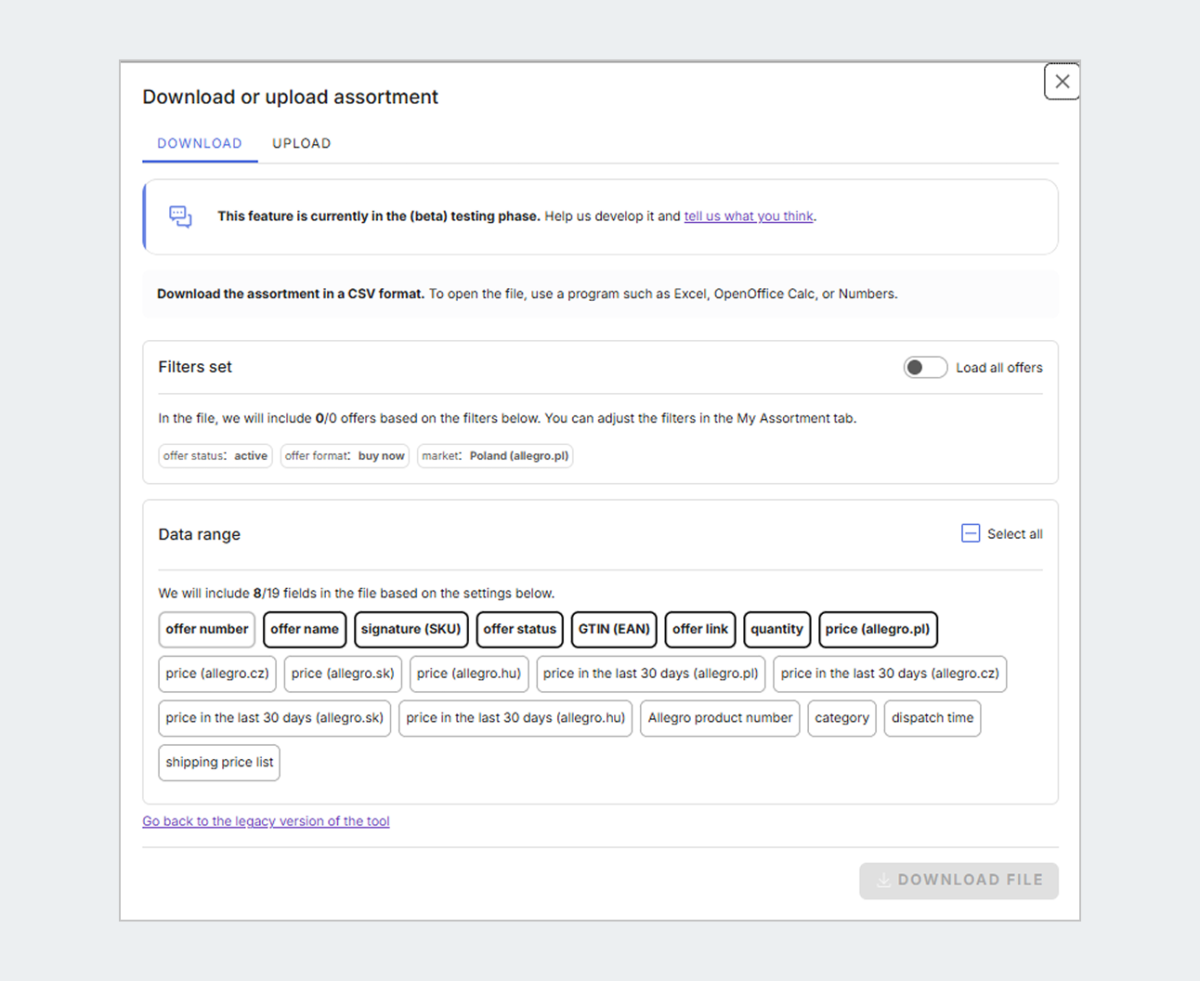Click the Filters set heading
Screen dimensions: 1200x981
195,367
